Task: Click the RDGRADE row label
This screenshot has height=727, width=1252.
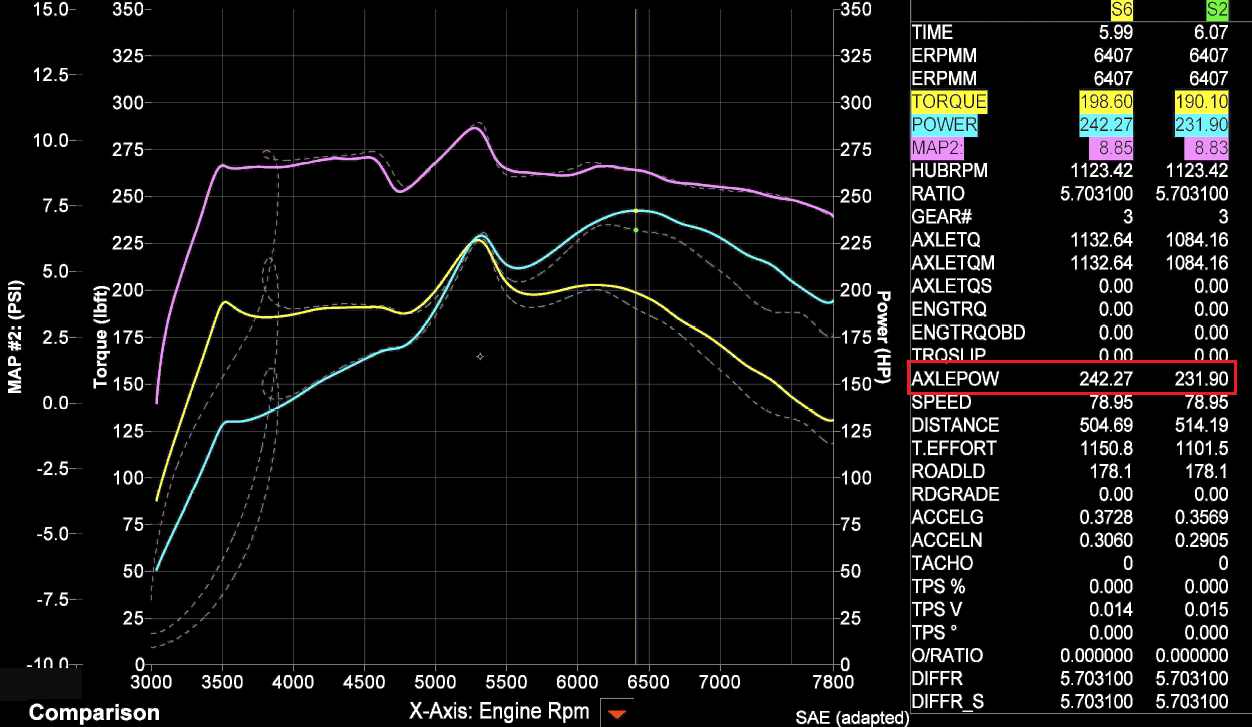Action: pyautogui.click(x=957, y=494)
